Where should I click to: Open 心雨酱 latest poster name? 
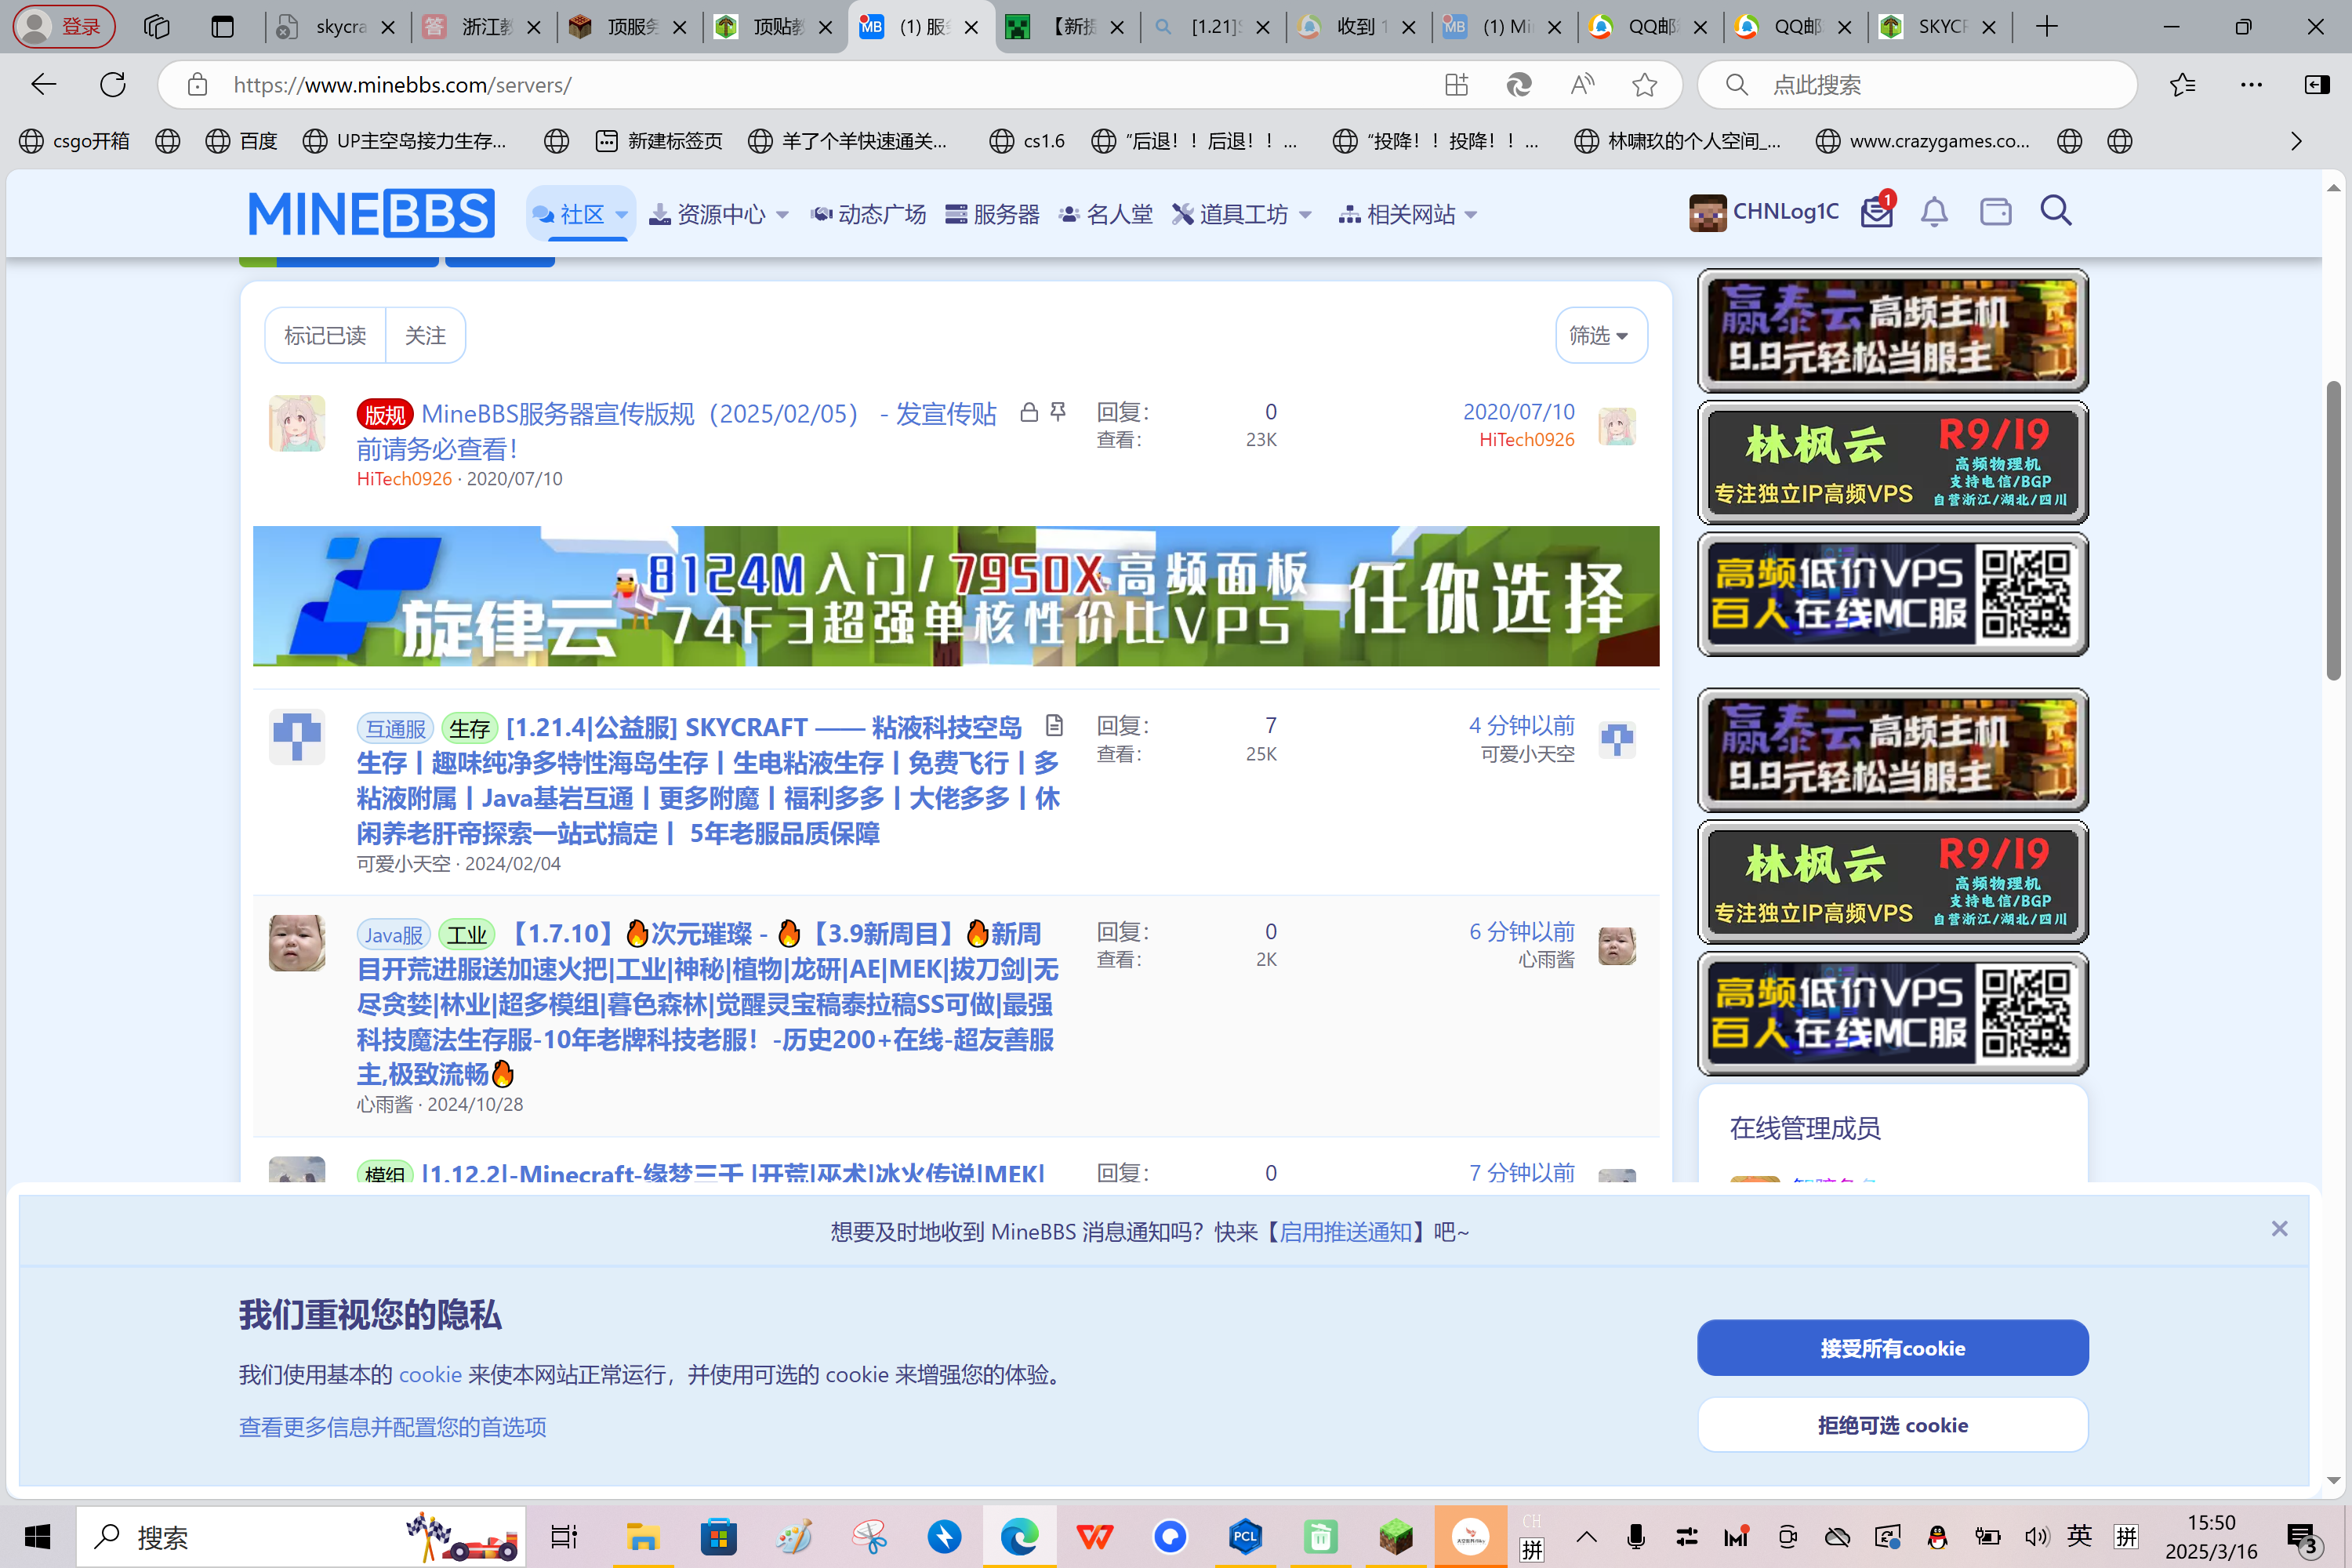coord(1546,960)
